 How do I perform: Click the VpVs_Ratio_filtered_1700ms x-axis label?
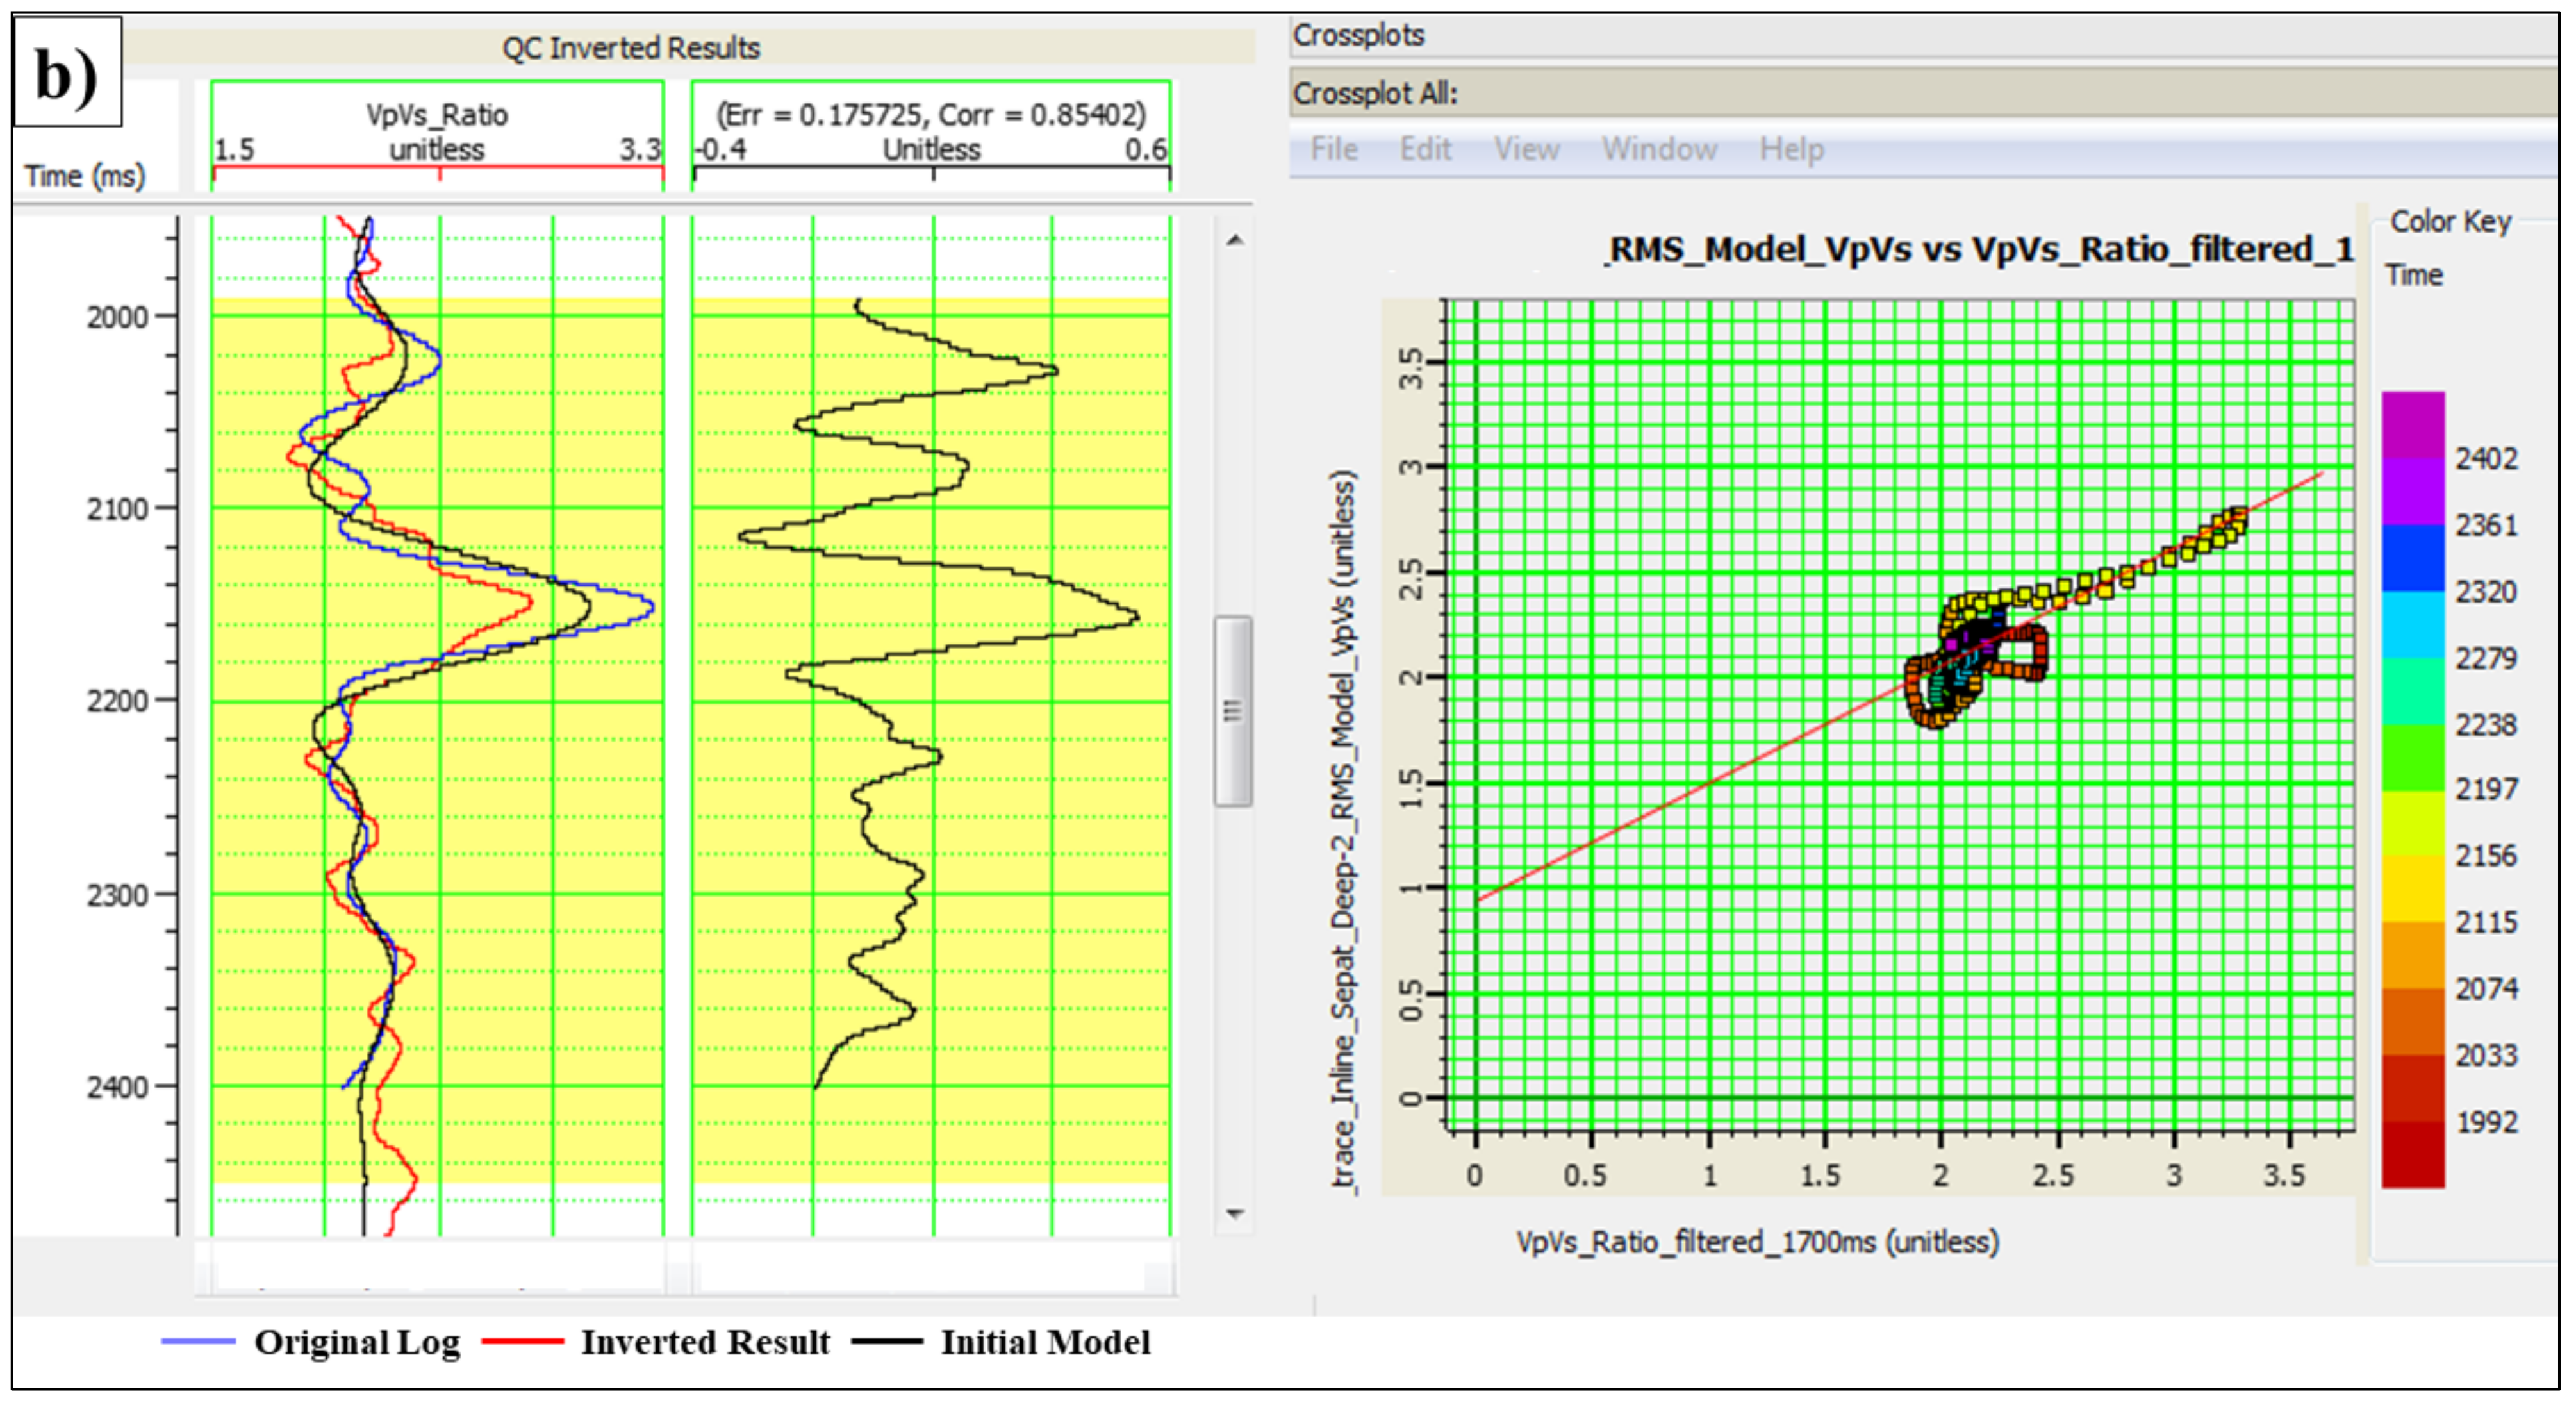coord(1757,1242)
